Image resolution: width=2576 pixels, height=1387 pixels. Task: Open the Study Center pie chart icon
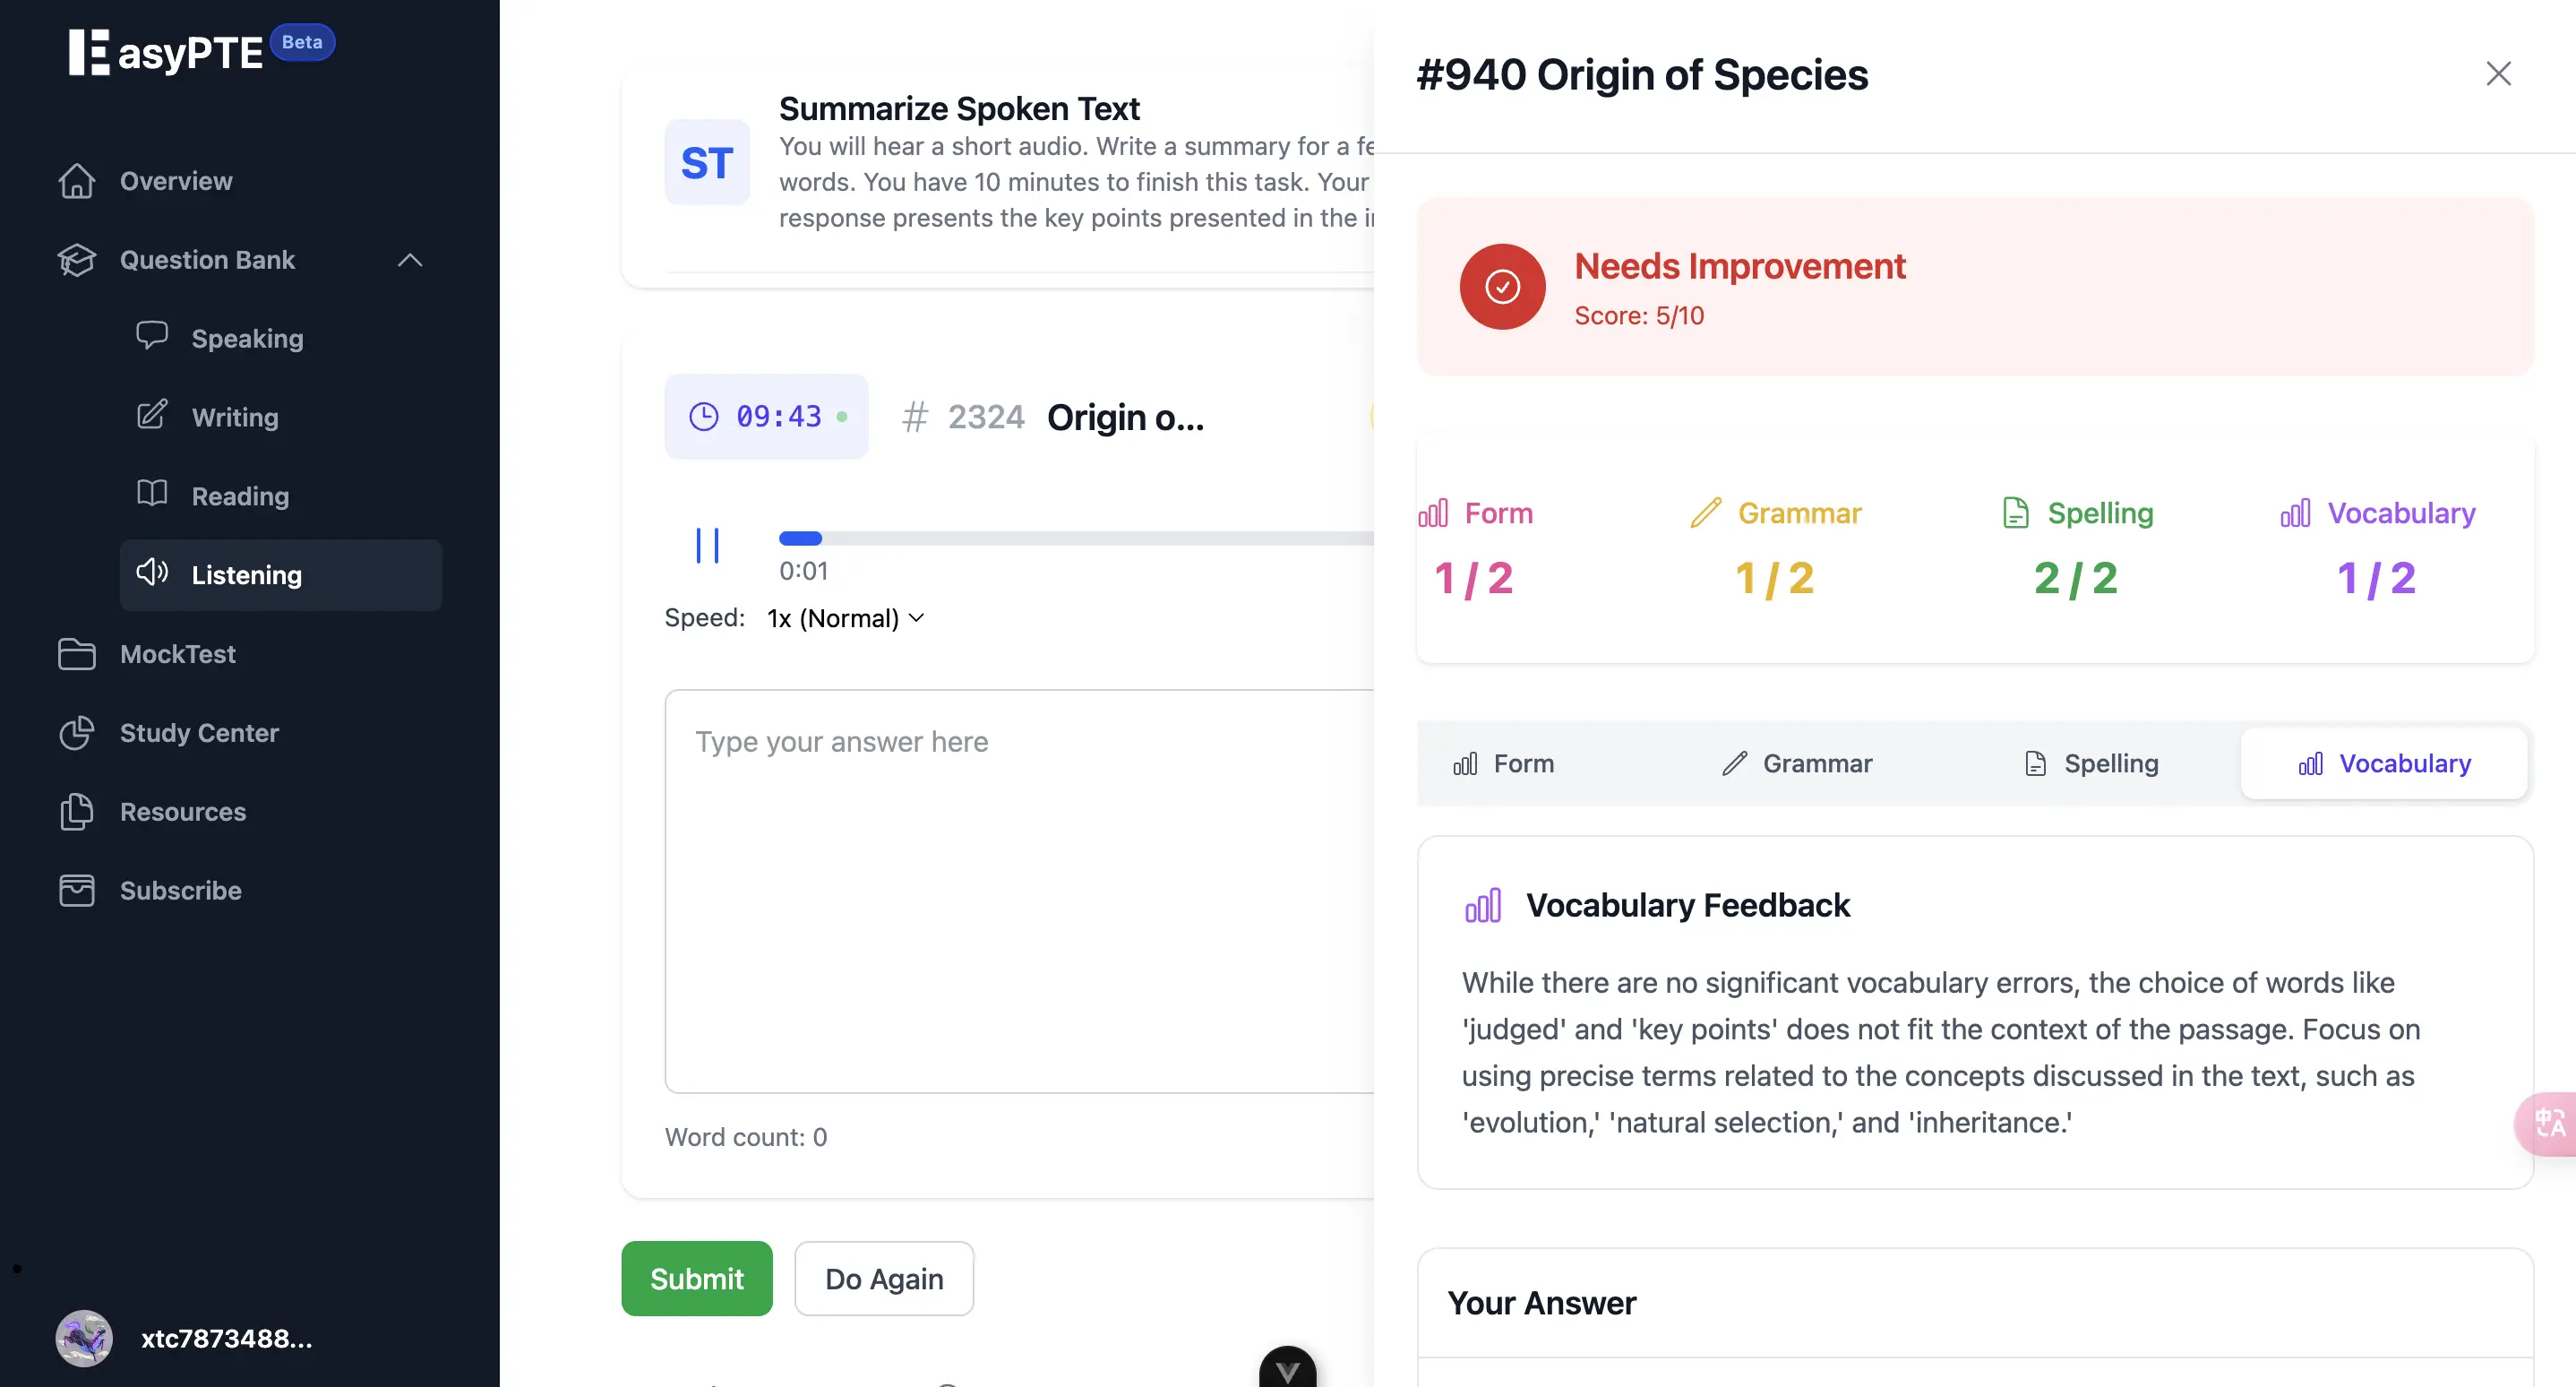click(x=77, y=733)
